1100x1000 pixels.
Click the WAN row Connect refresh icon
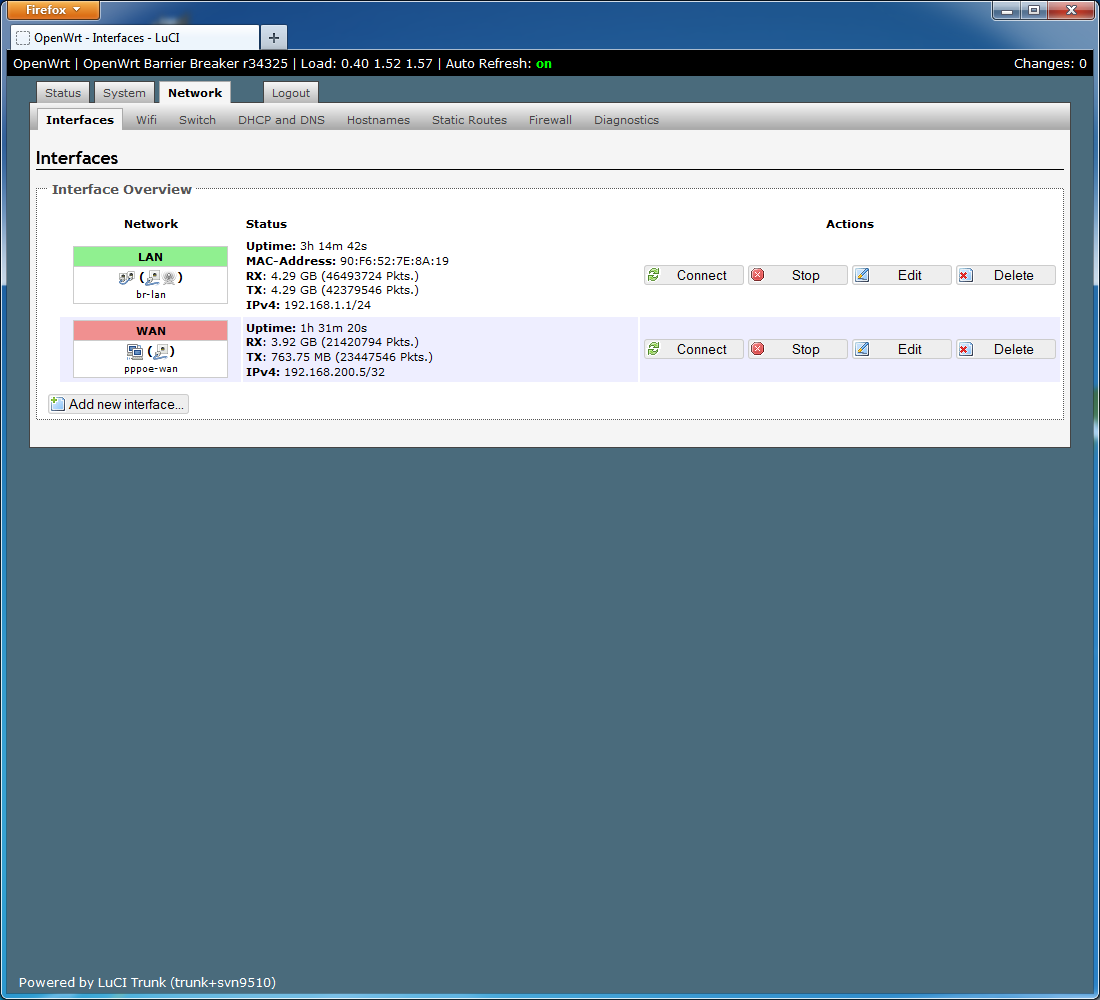pos(654,349)
